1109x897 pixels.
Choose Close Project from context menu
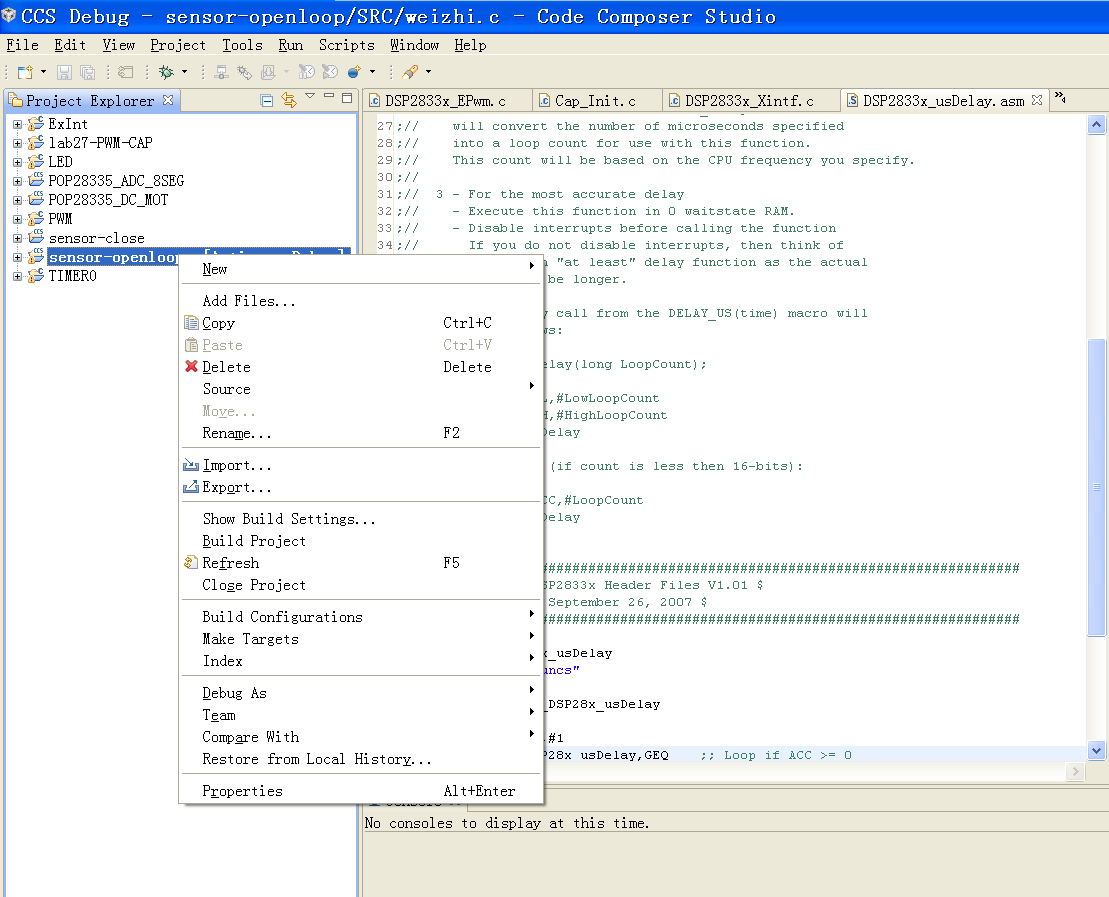click(x=361, y=585)
